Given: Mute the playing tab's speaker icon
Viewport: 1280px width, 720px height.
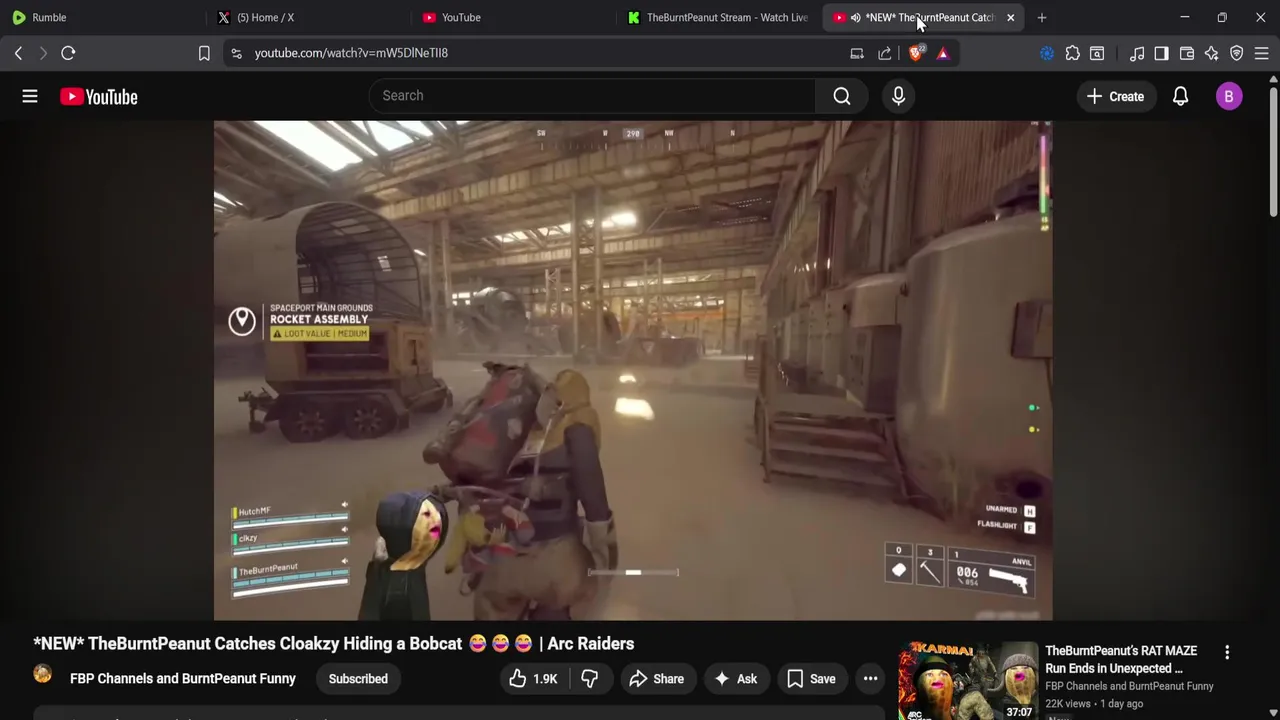Looking at the screenshot, I should pyautogui.click(x=855, y=17).
